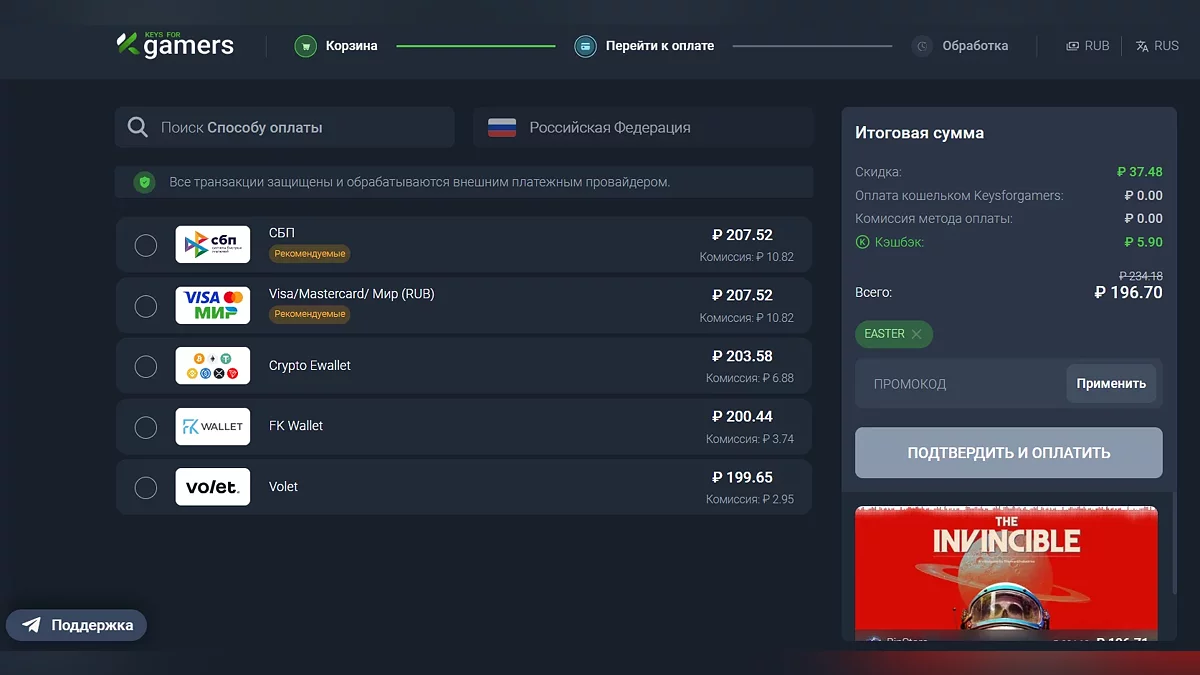Screen dimensions: 1200x675
Task: Click the Keysforgamers logo
Action: (x=174, y=44)
